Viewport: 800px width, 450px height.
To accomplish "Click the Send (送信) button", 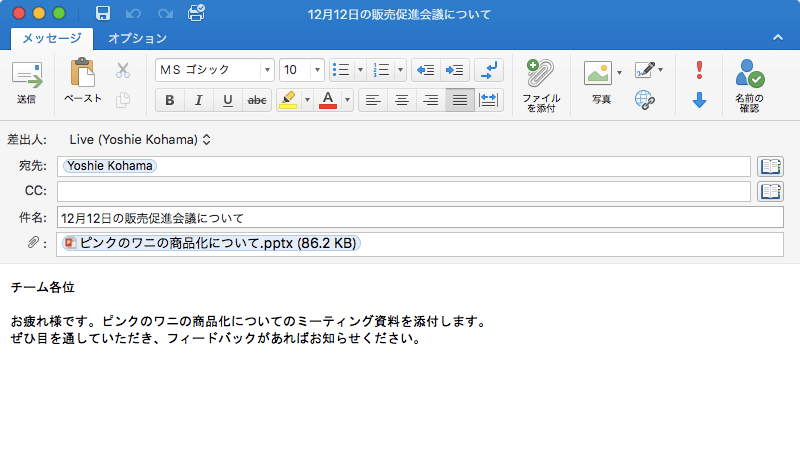I will [27, 83].
